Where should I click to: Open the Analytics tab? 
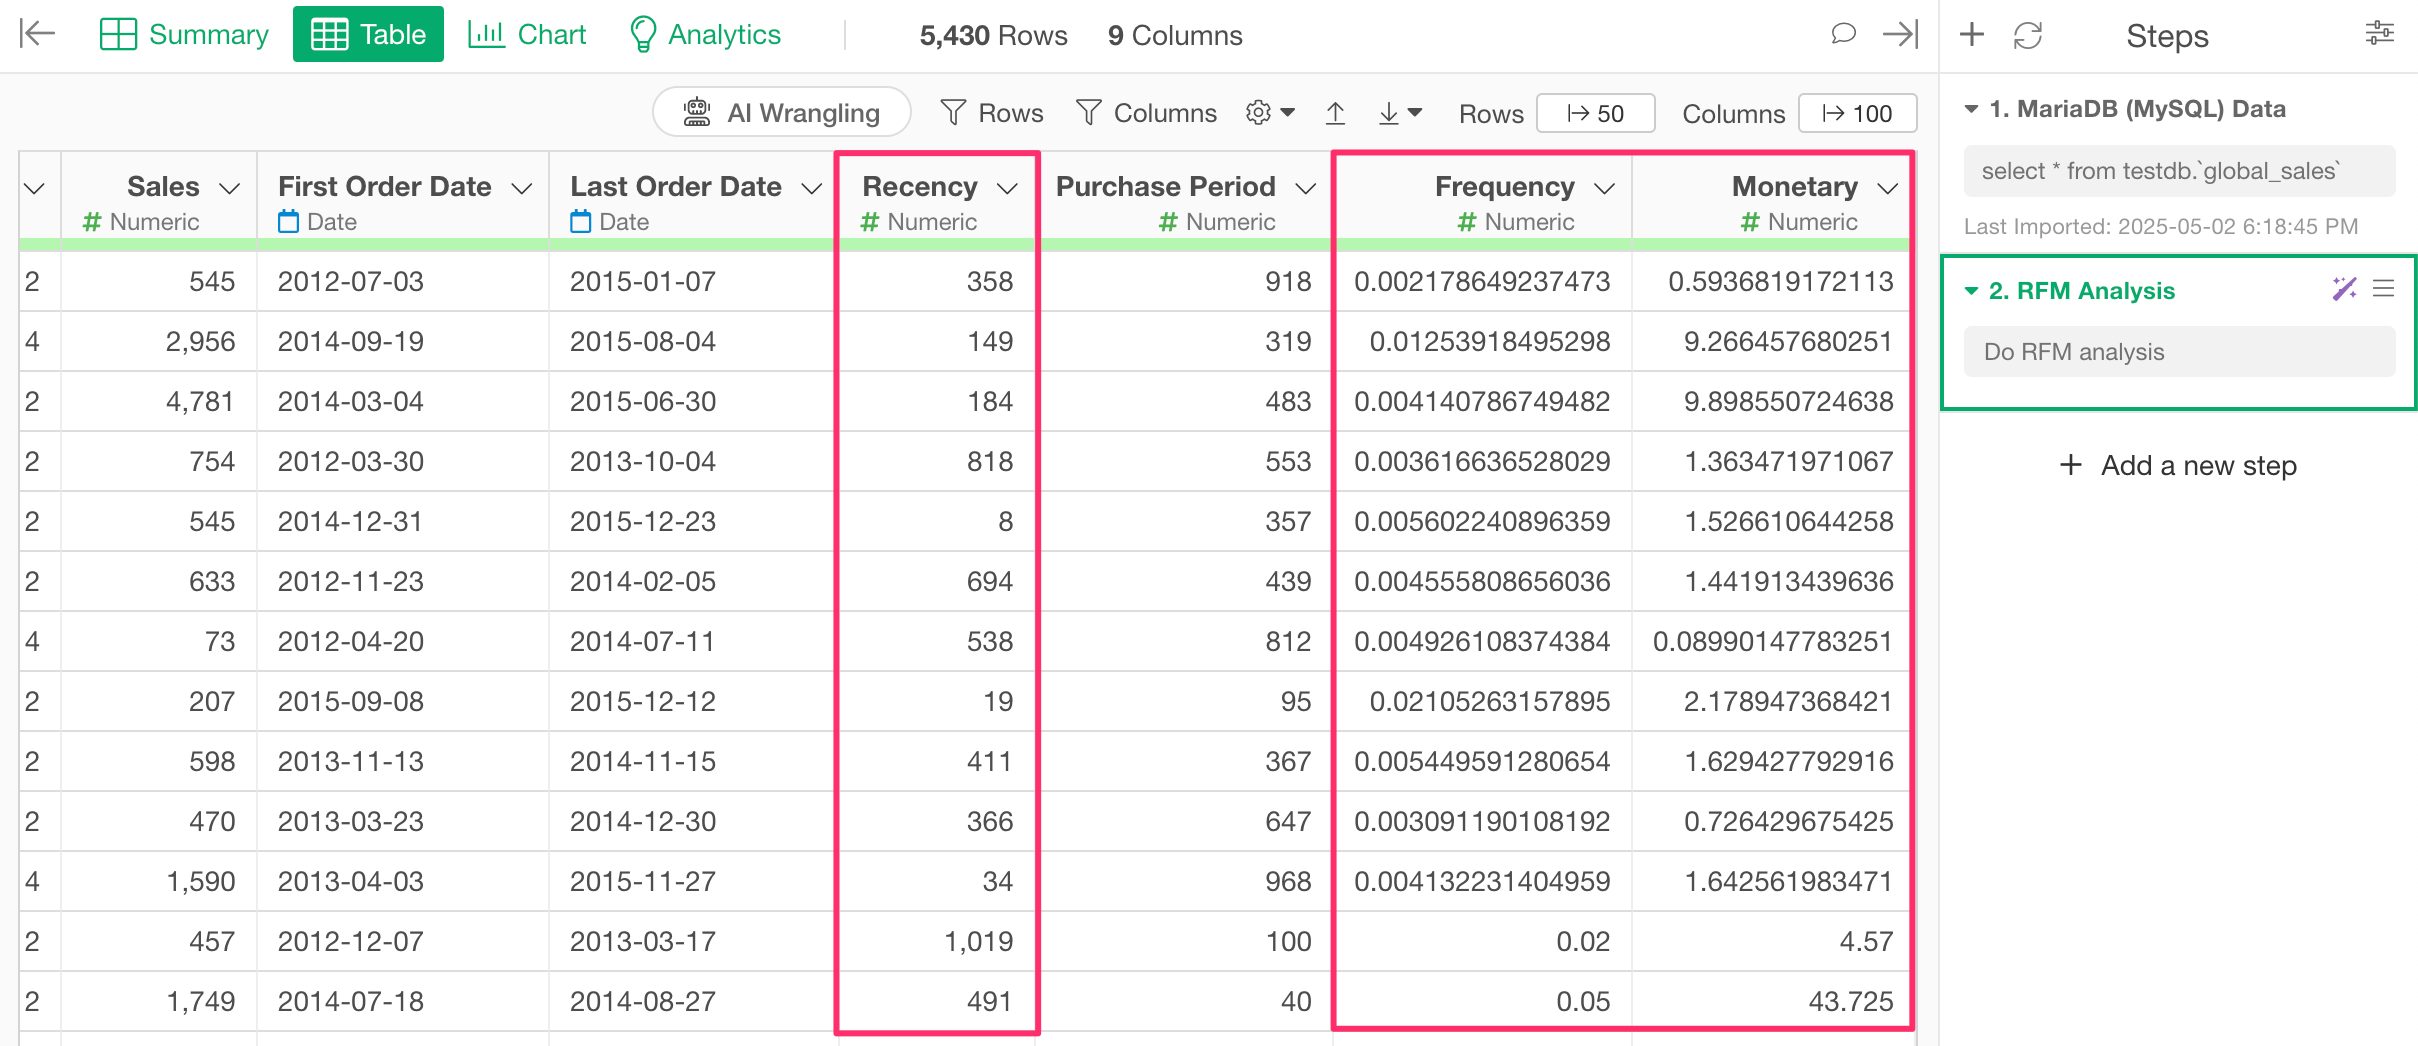[704, 34]
